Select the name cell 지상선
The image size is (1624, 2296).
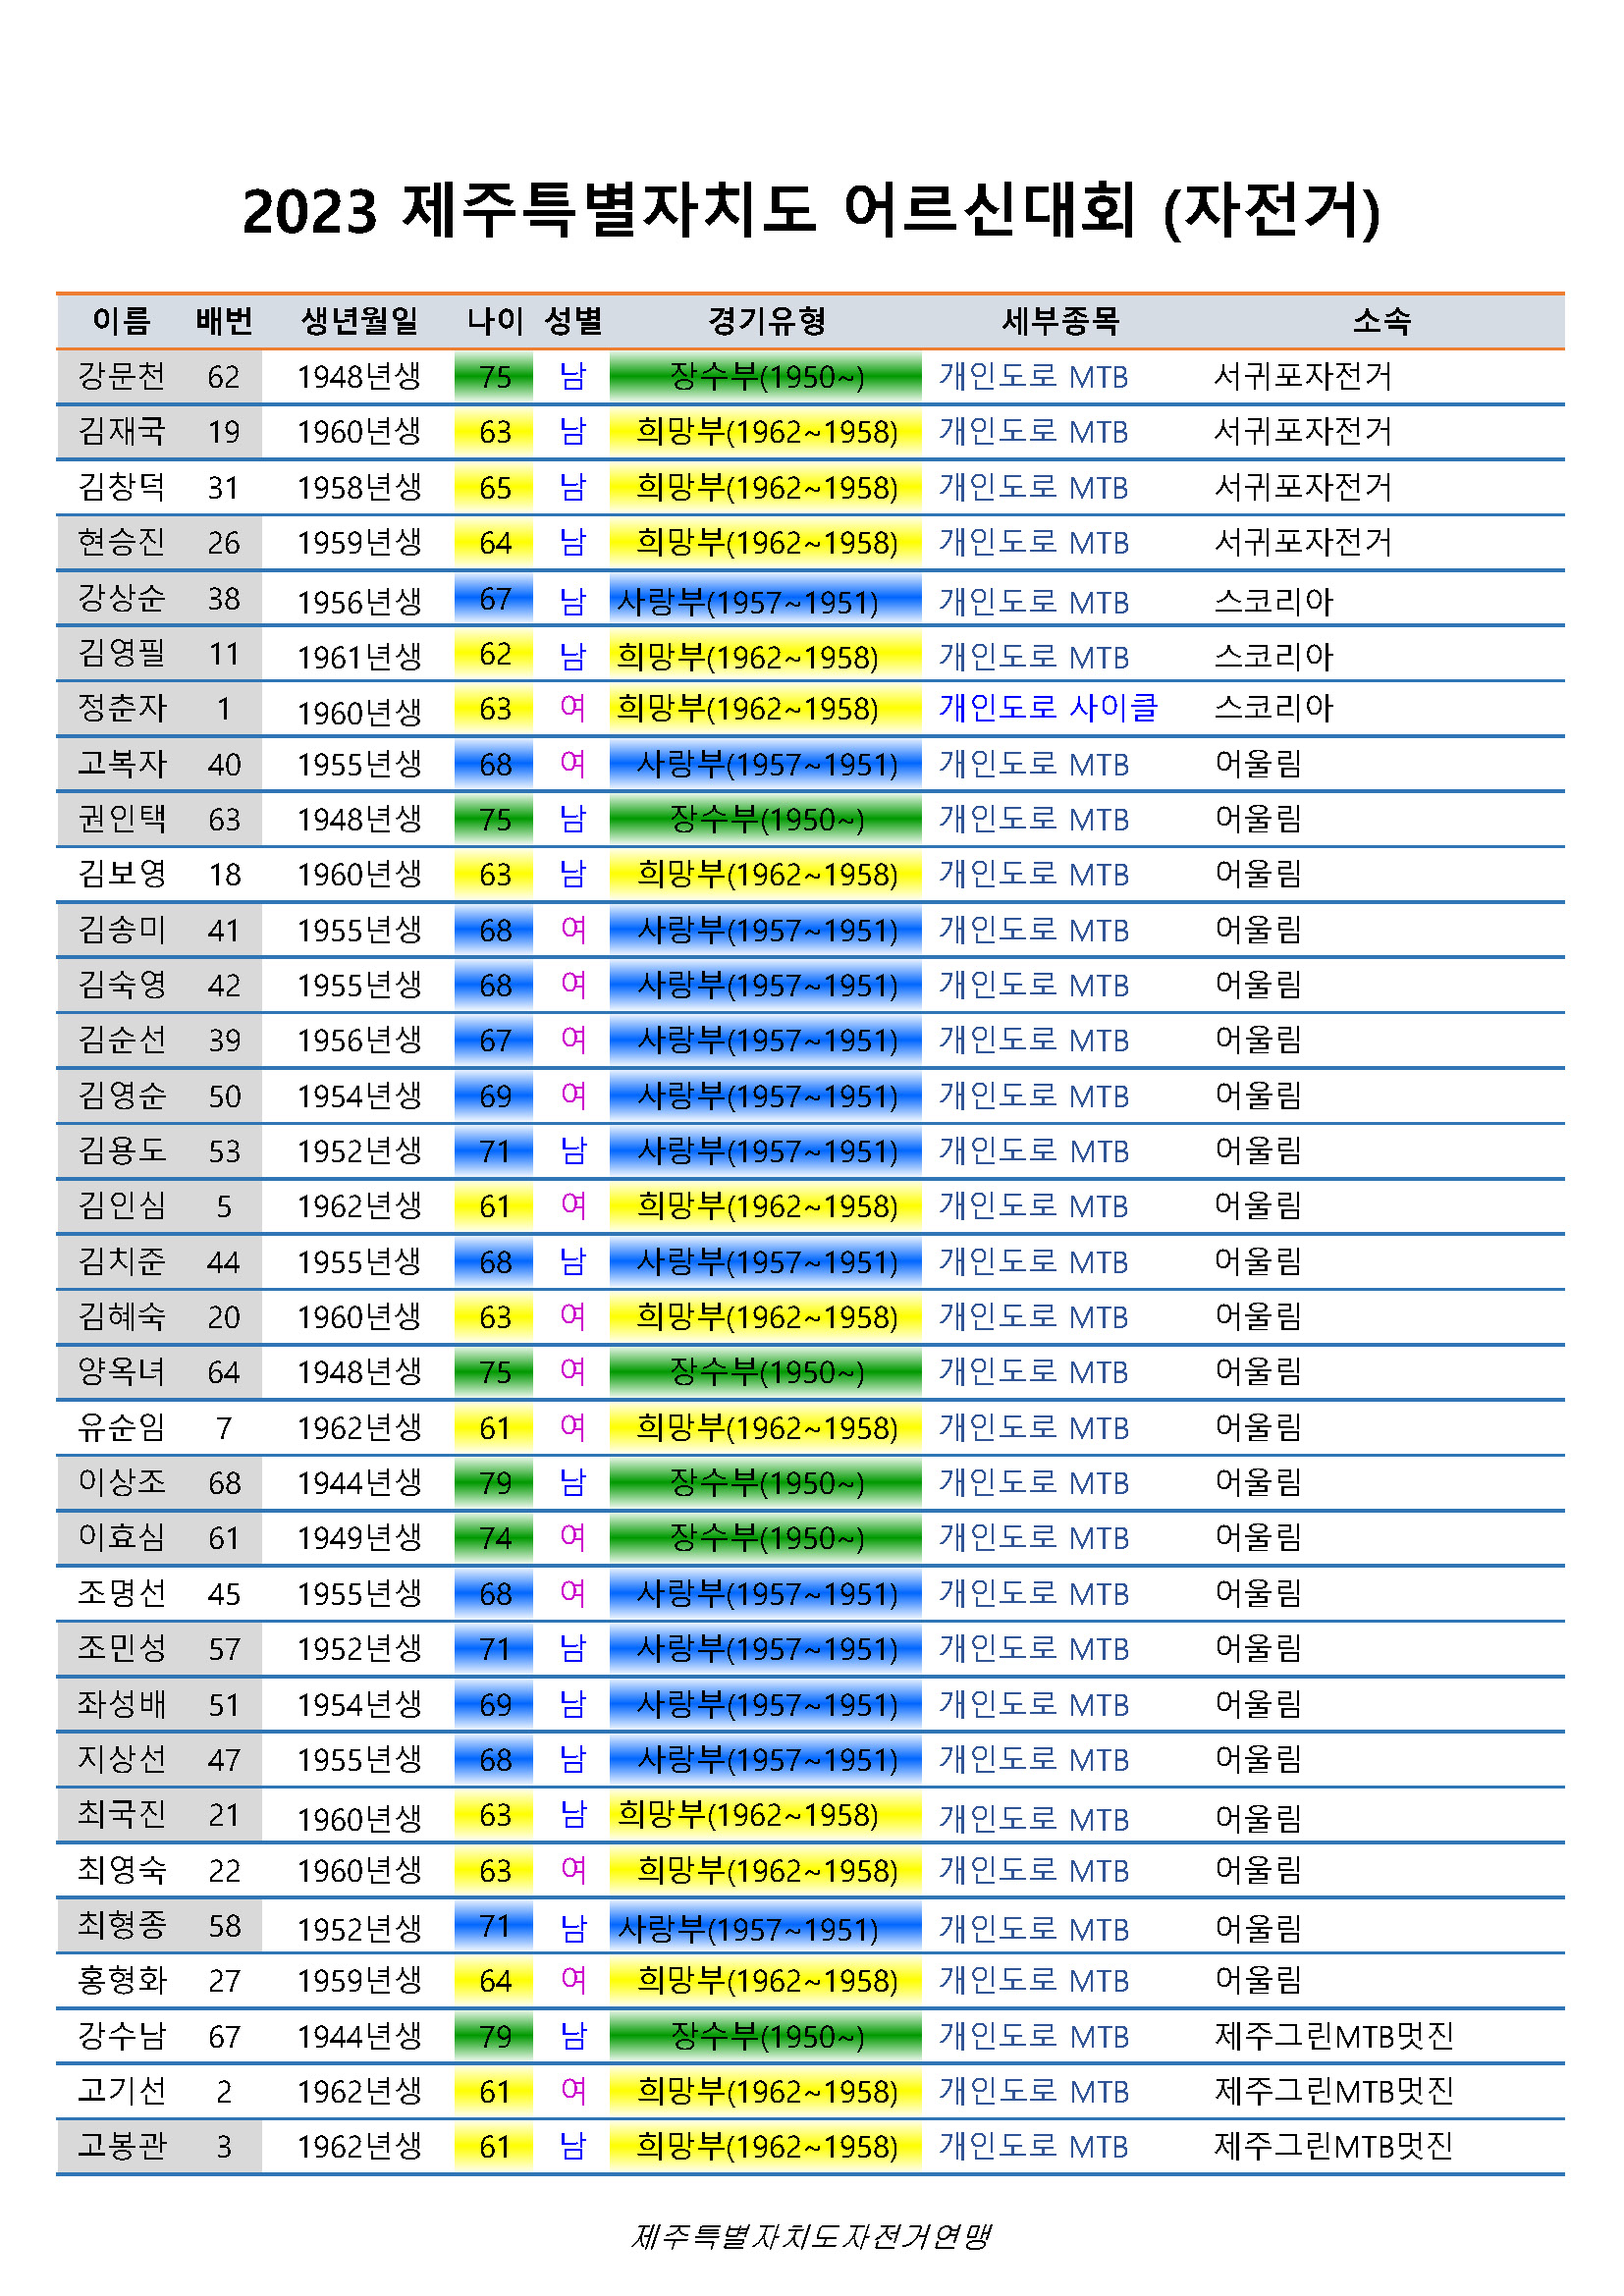click(121, 1760)
